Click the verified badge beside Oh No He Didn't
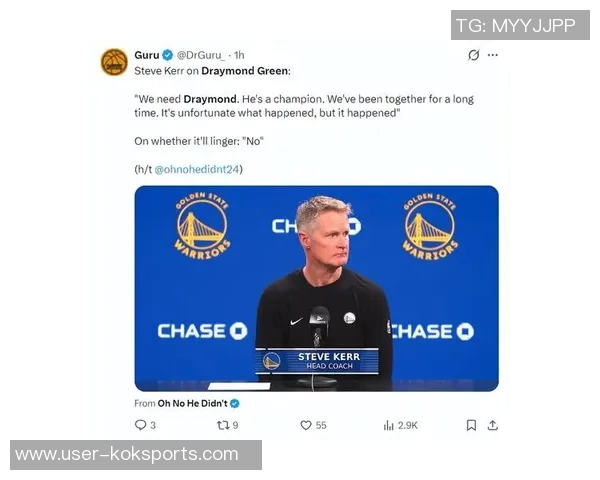600x480 pixels. click(x=235, y=403)
